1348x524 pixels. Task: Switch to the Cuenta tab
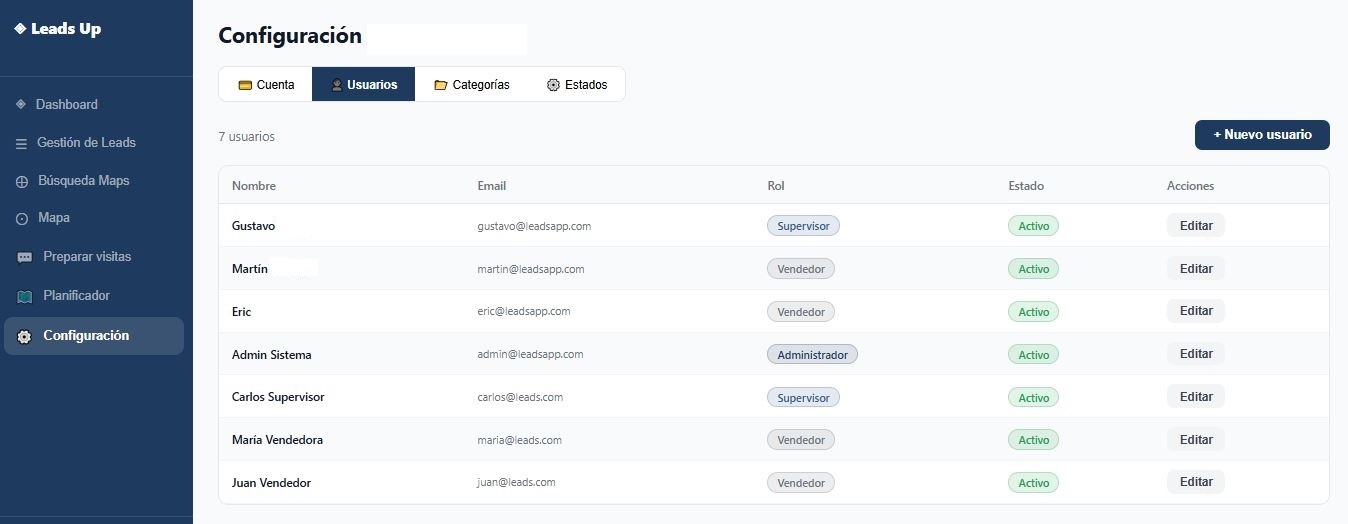[266, 85]
